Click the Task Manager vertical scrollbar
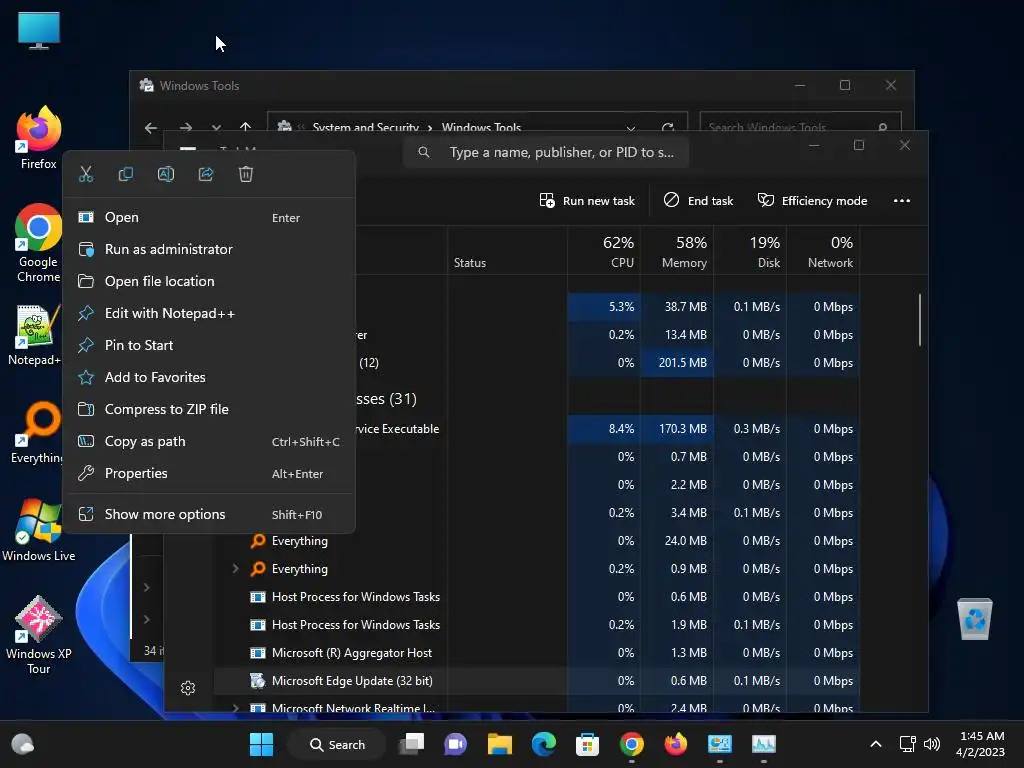The height and width of the screenshot is (768, 1024). [x=920, y=320]
